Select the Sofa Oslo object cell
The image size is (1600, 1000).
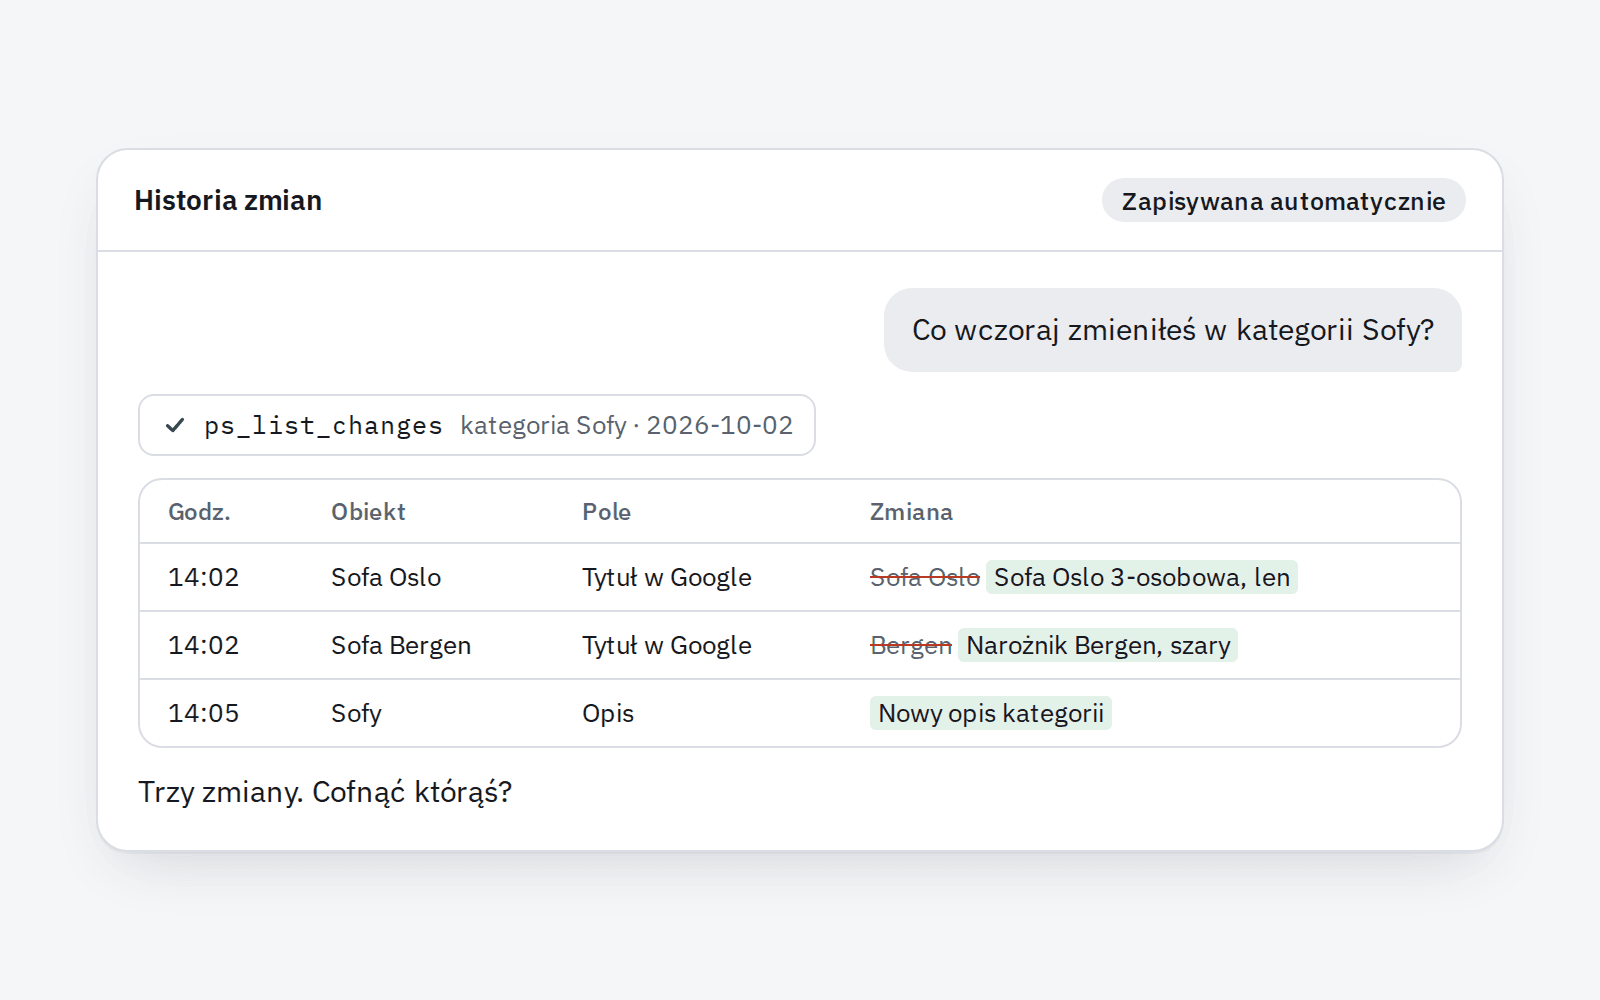(386, 577)
